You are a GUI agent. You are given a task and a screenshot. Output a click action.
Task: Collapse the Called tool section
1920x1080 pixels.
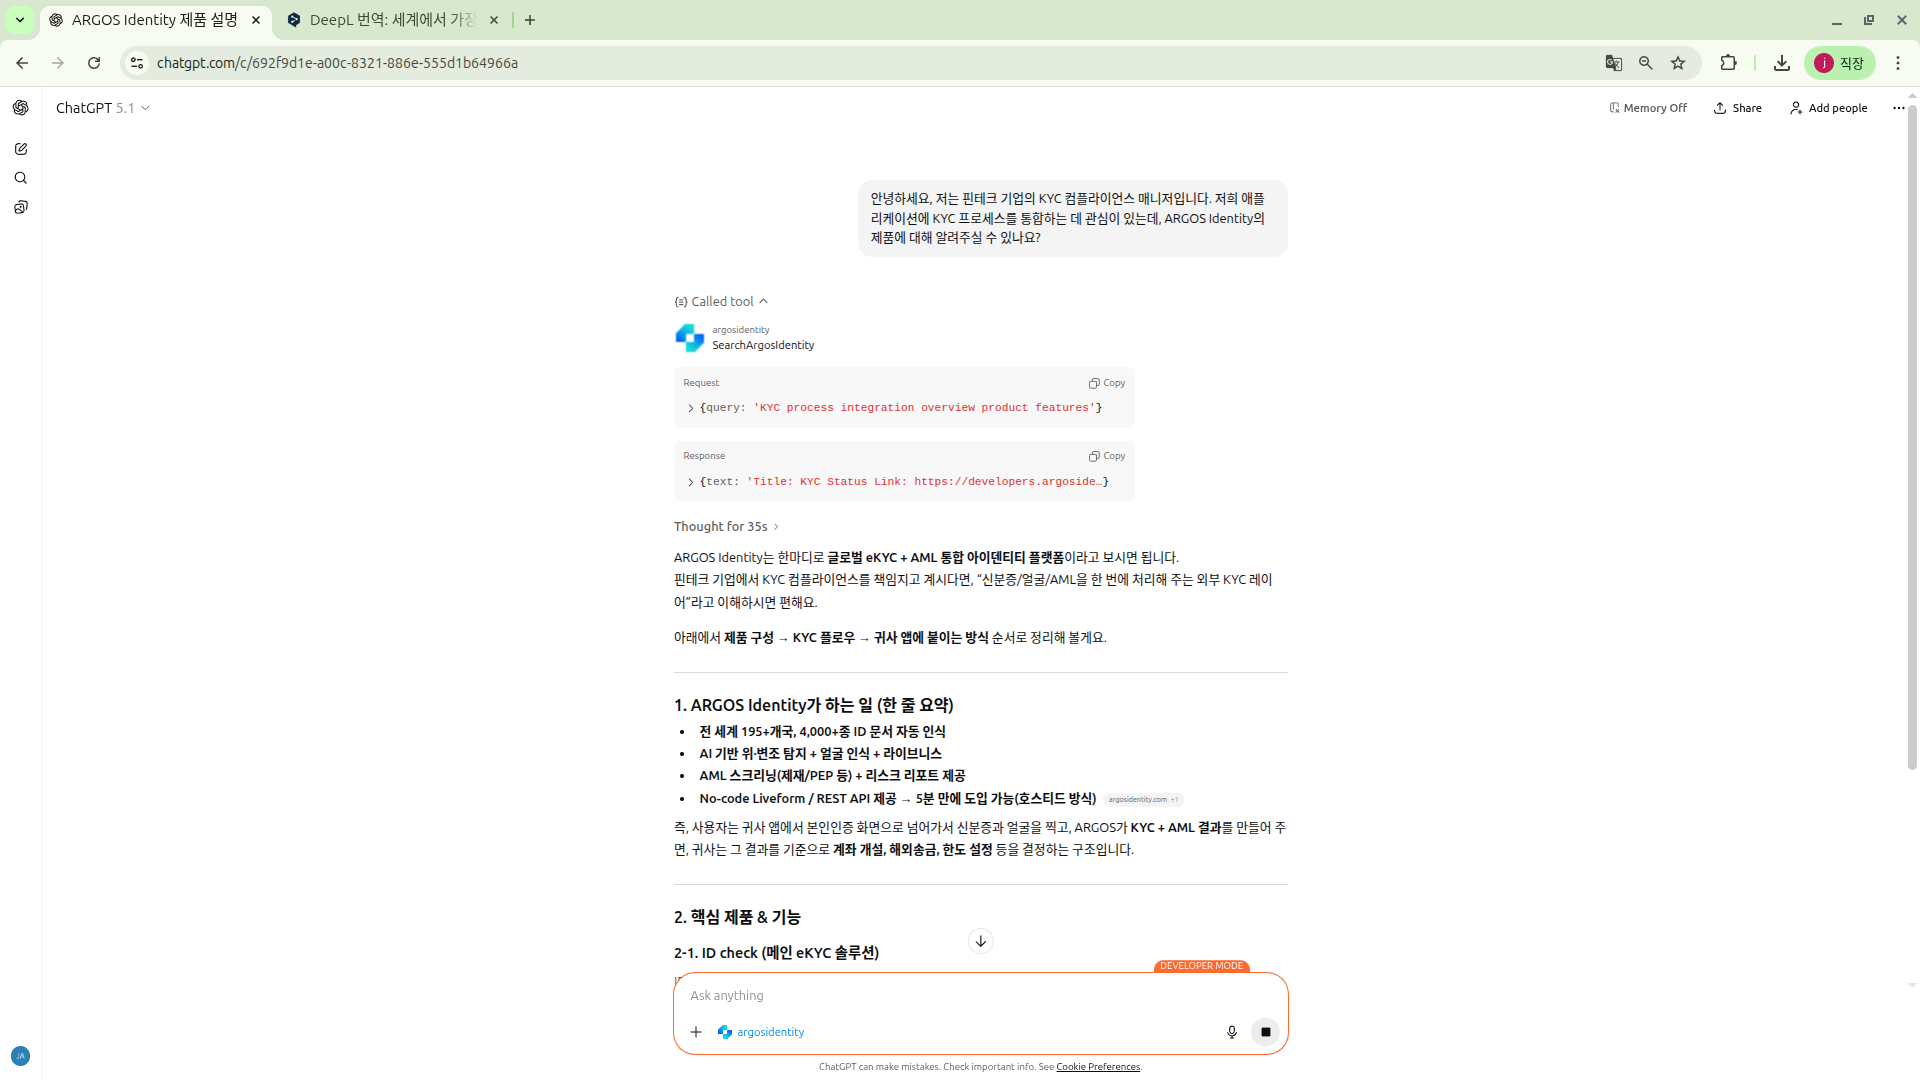tap(763, 301)
